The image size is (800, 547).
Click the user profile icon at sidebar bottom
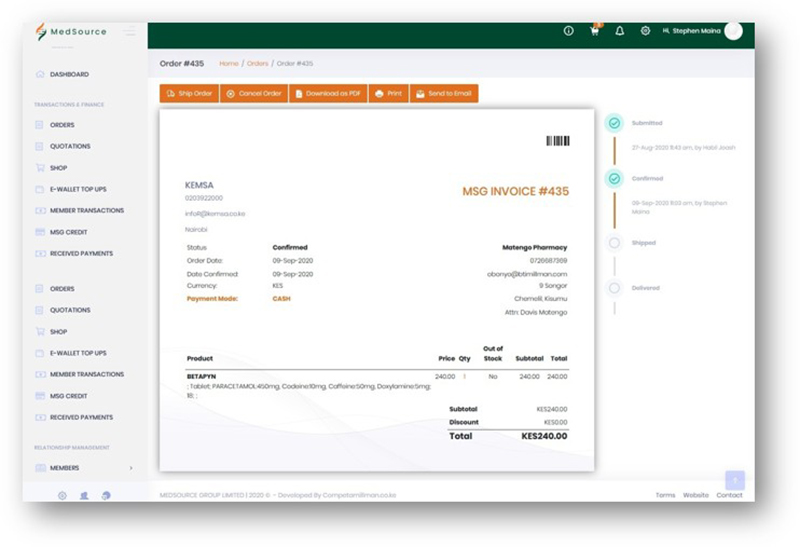(84, 495)
